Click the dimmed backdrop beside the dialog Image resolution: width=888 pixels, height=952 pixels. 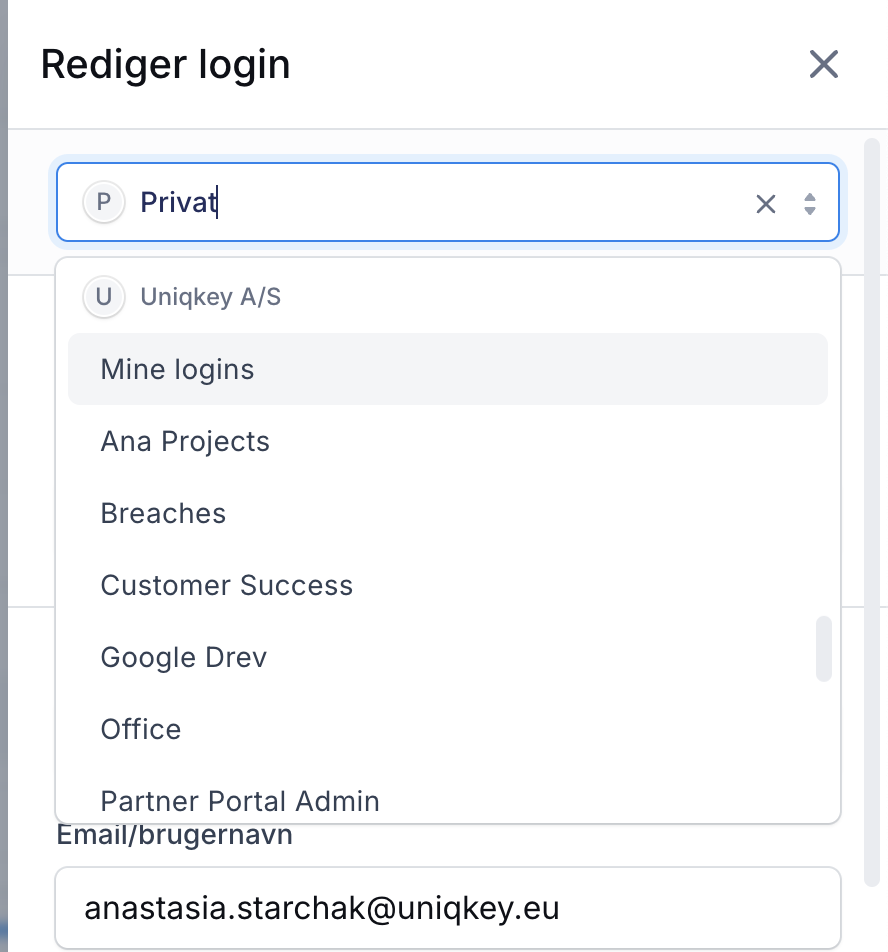coord(4,476)
